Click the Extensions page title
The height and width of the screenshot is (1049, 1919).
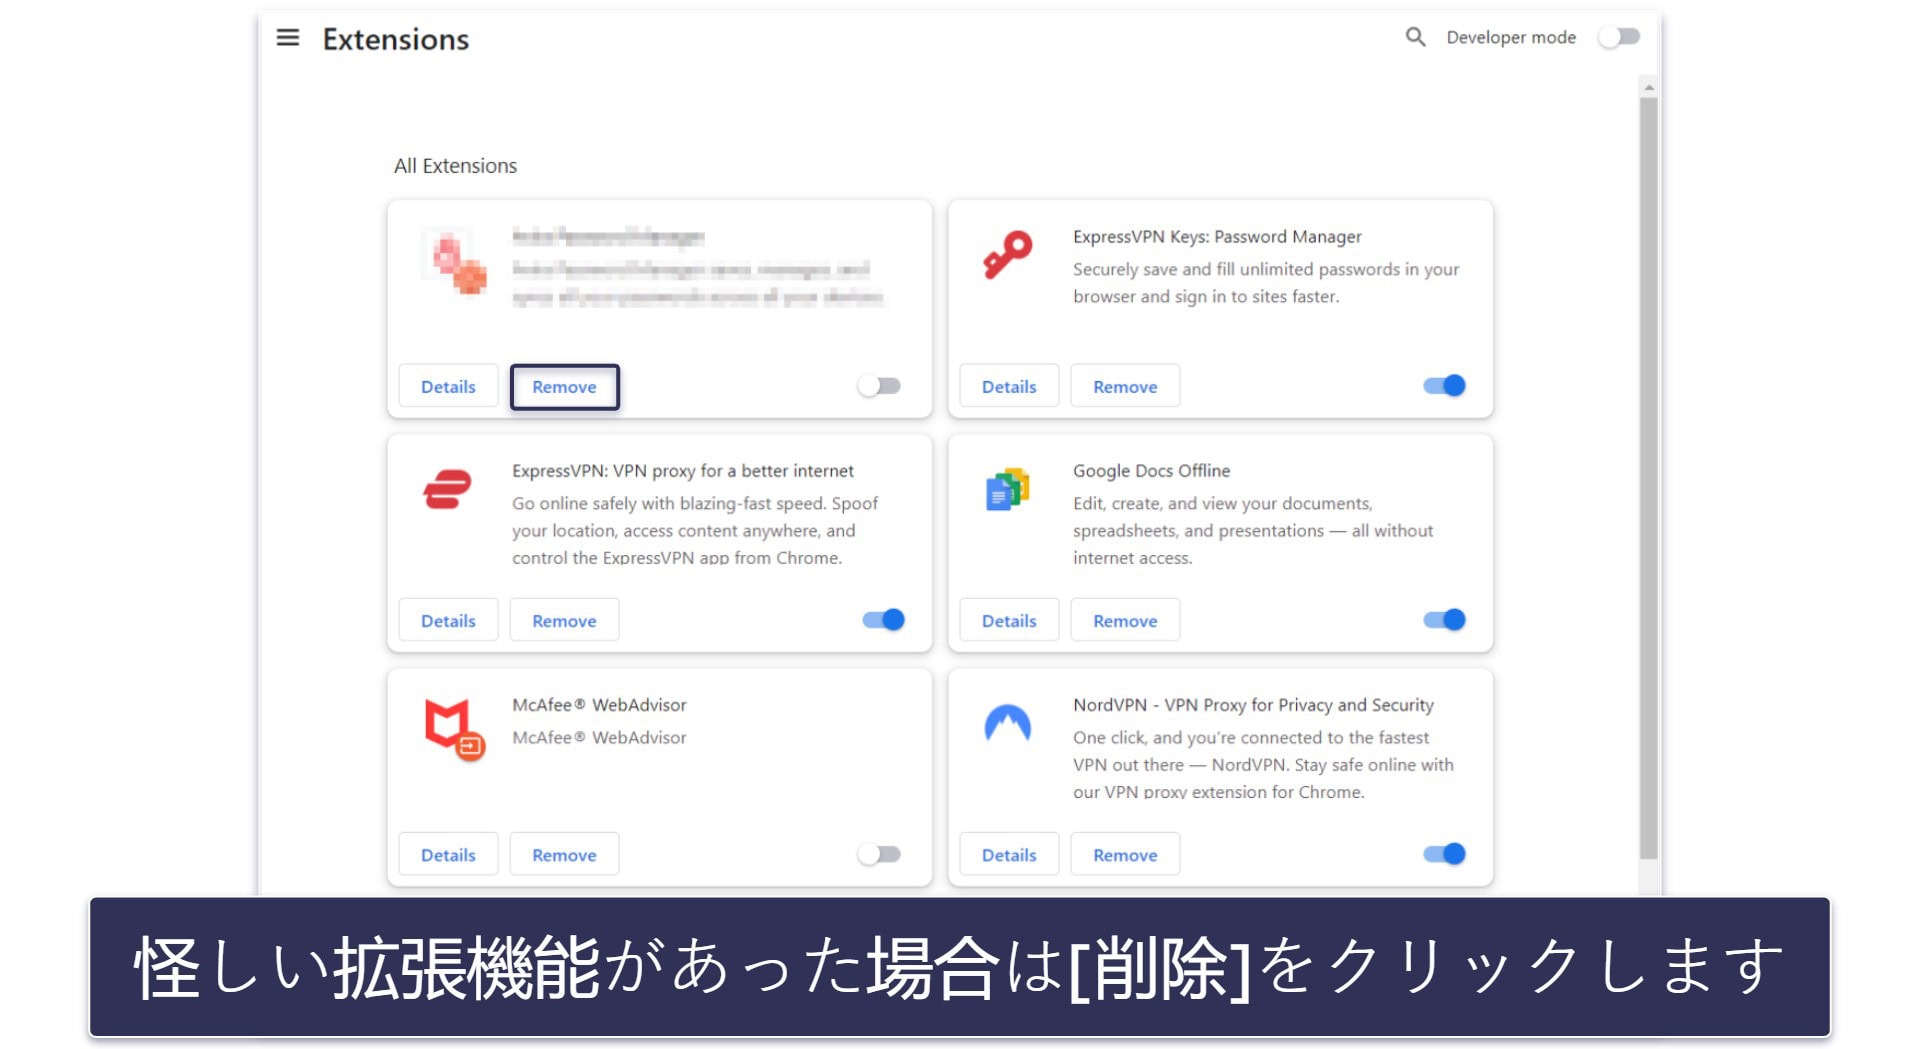click(396, 39)
